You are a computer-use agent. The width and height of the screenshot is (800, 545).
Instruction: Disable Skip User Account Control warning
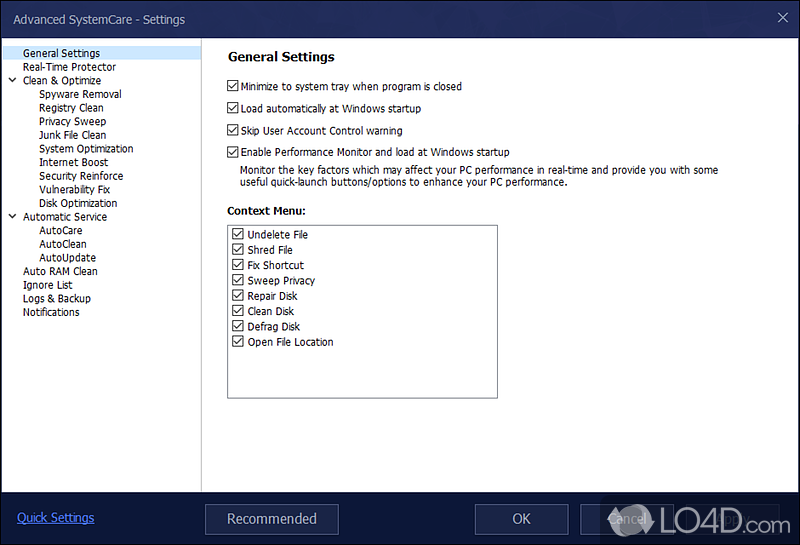click(x=233, y=131)
